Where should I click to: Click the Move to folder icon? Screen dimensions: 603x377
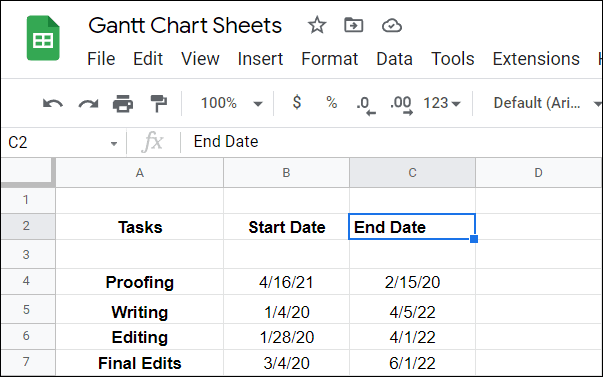pyautogui.click(x=353, y=25)
